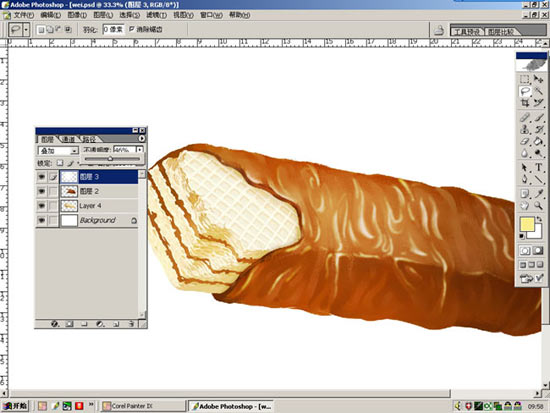
Task: Toggle visibility of Layer 4
Action: 41,206
